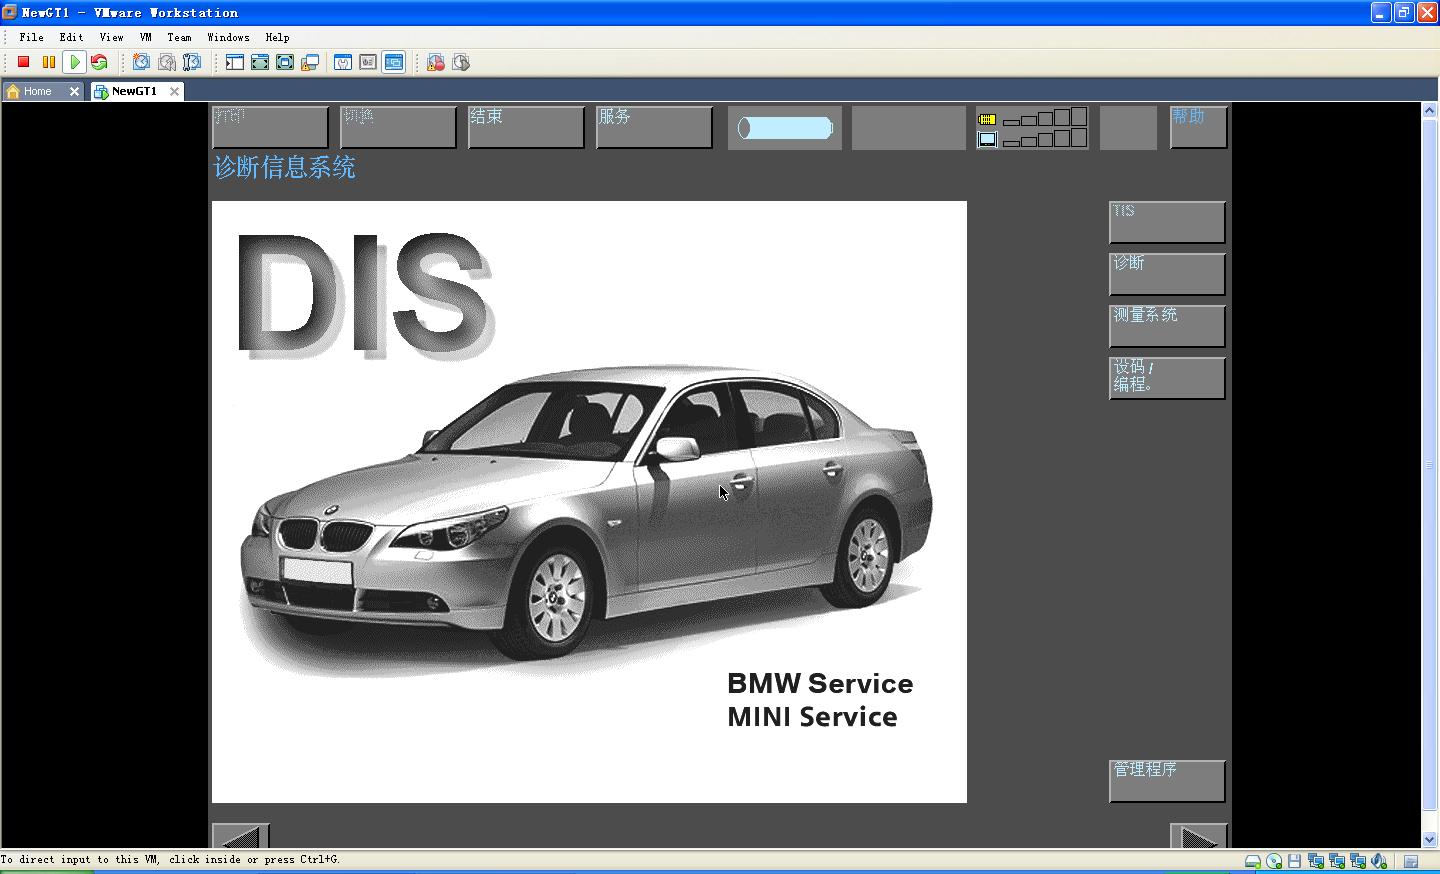Screen dimensions: 1440x874
Task: Click the 诊断信息系统 title text
Action: (x=284, y=167)
